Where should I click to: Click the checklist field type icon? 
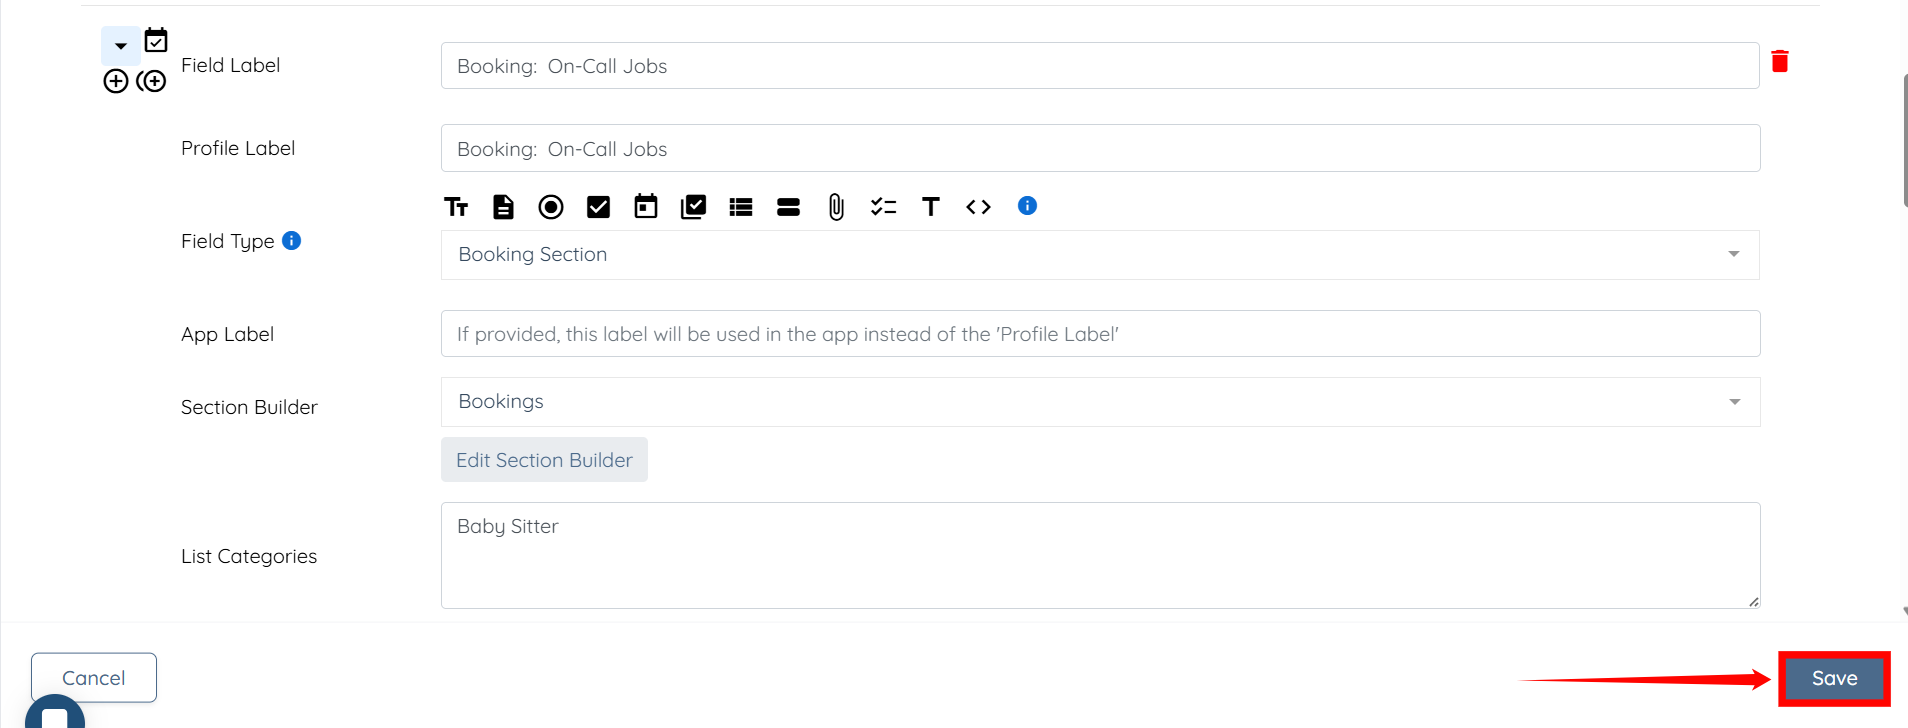tap(883, 207)
